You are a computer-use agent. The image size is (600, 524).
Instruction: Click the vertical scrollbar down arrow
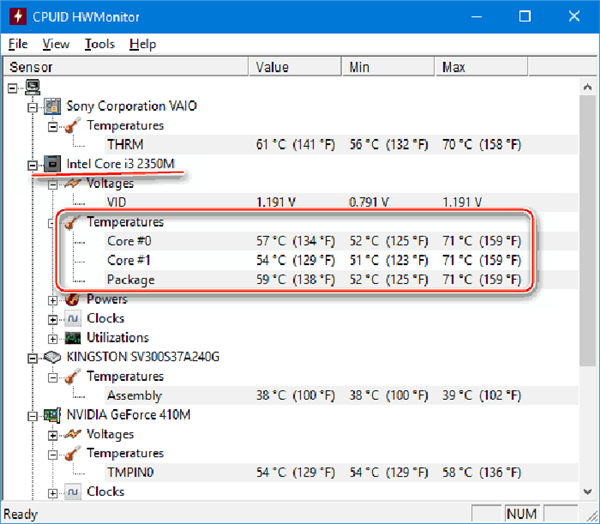(588, 491)
